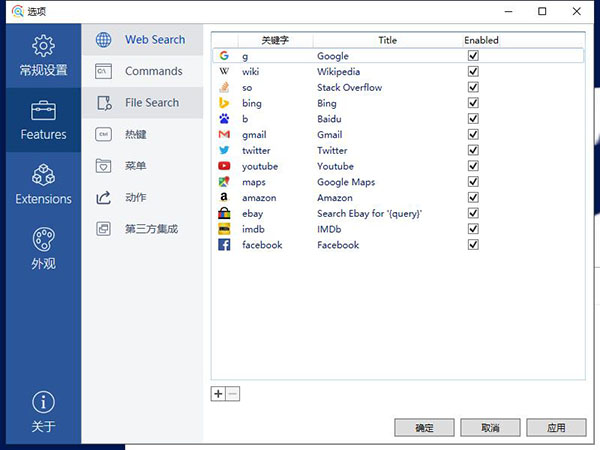Viewport: 600px width, 450px height.
Task: Open the Commands tab
Action: [153, 71]
